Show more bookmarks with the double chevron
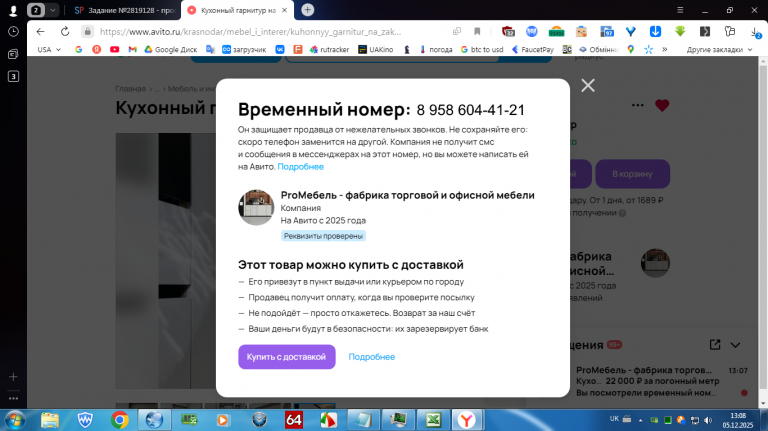 pyautogui.click(x=665, y=49)
